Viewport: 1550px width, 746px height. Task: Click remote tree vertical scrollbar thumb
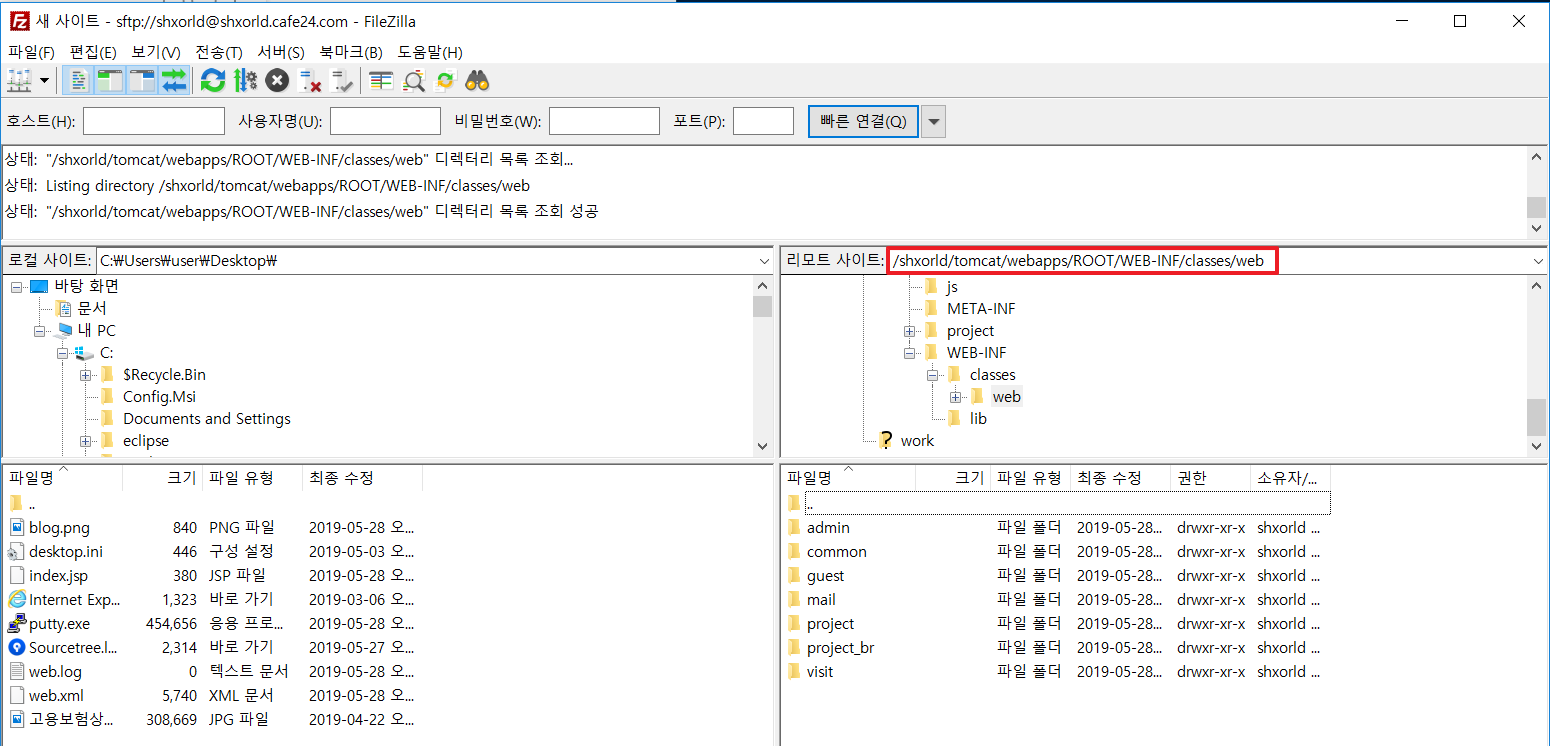click(x=1536, y=417)
